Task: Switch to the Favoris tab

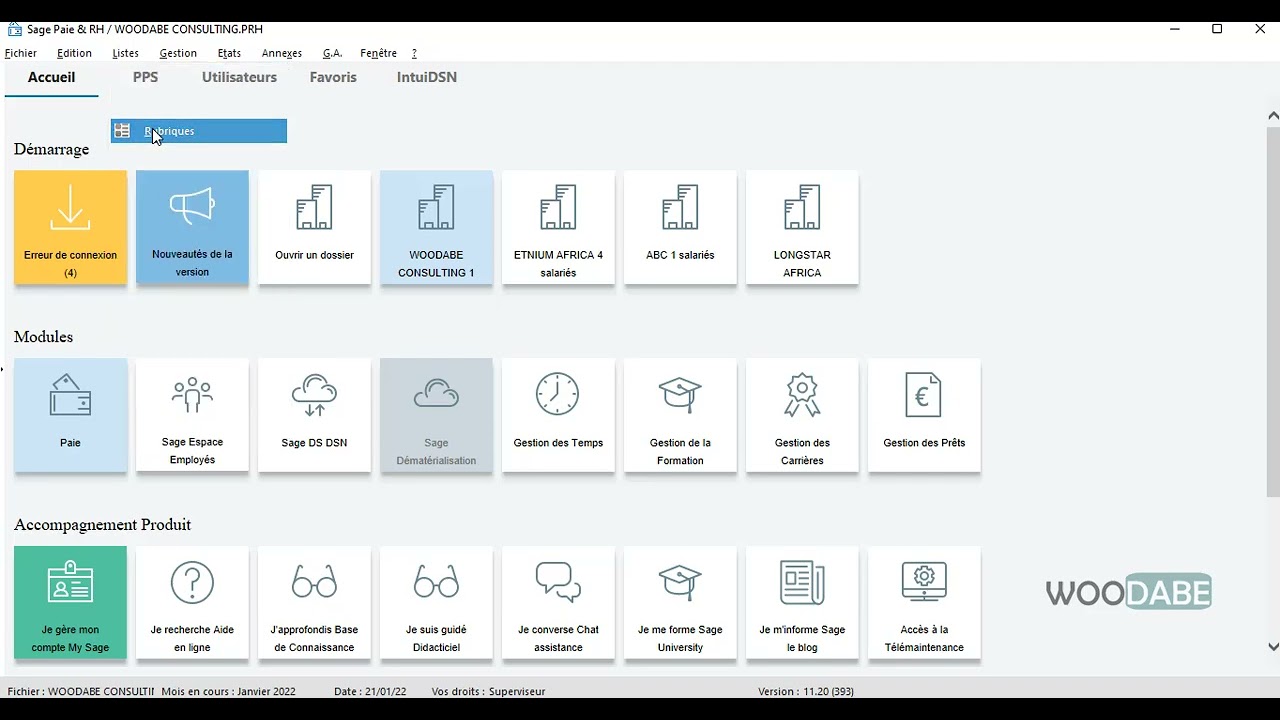Action: (333, 77)
